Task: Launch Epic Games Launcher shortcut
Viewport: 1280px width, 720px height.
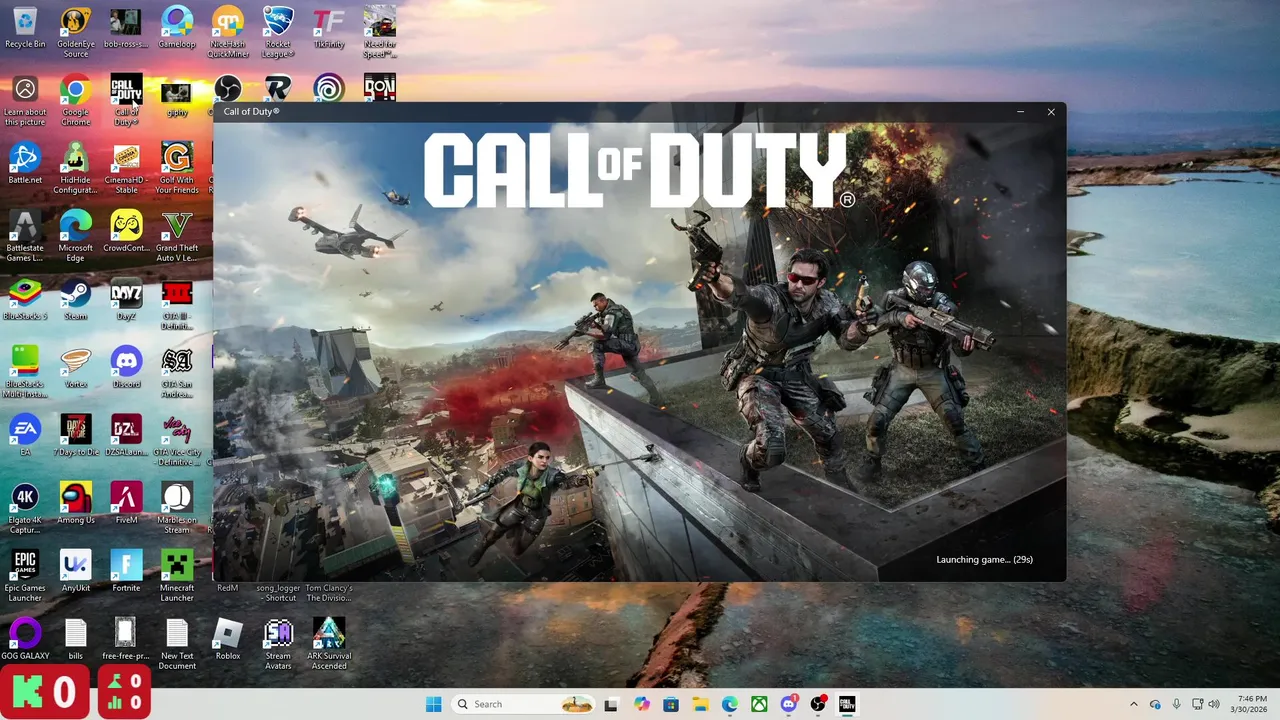Action: [25, 576]
